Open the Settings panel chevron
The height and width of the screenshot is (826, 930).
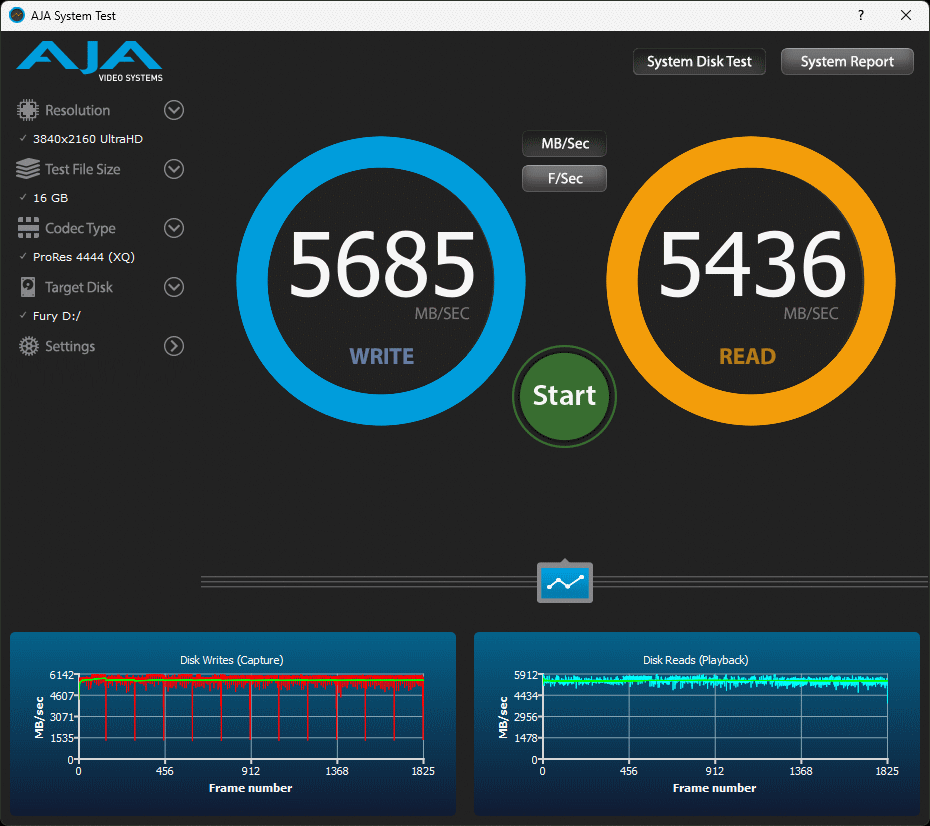174,346
